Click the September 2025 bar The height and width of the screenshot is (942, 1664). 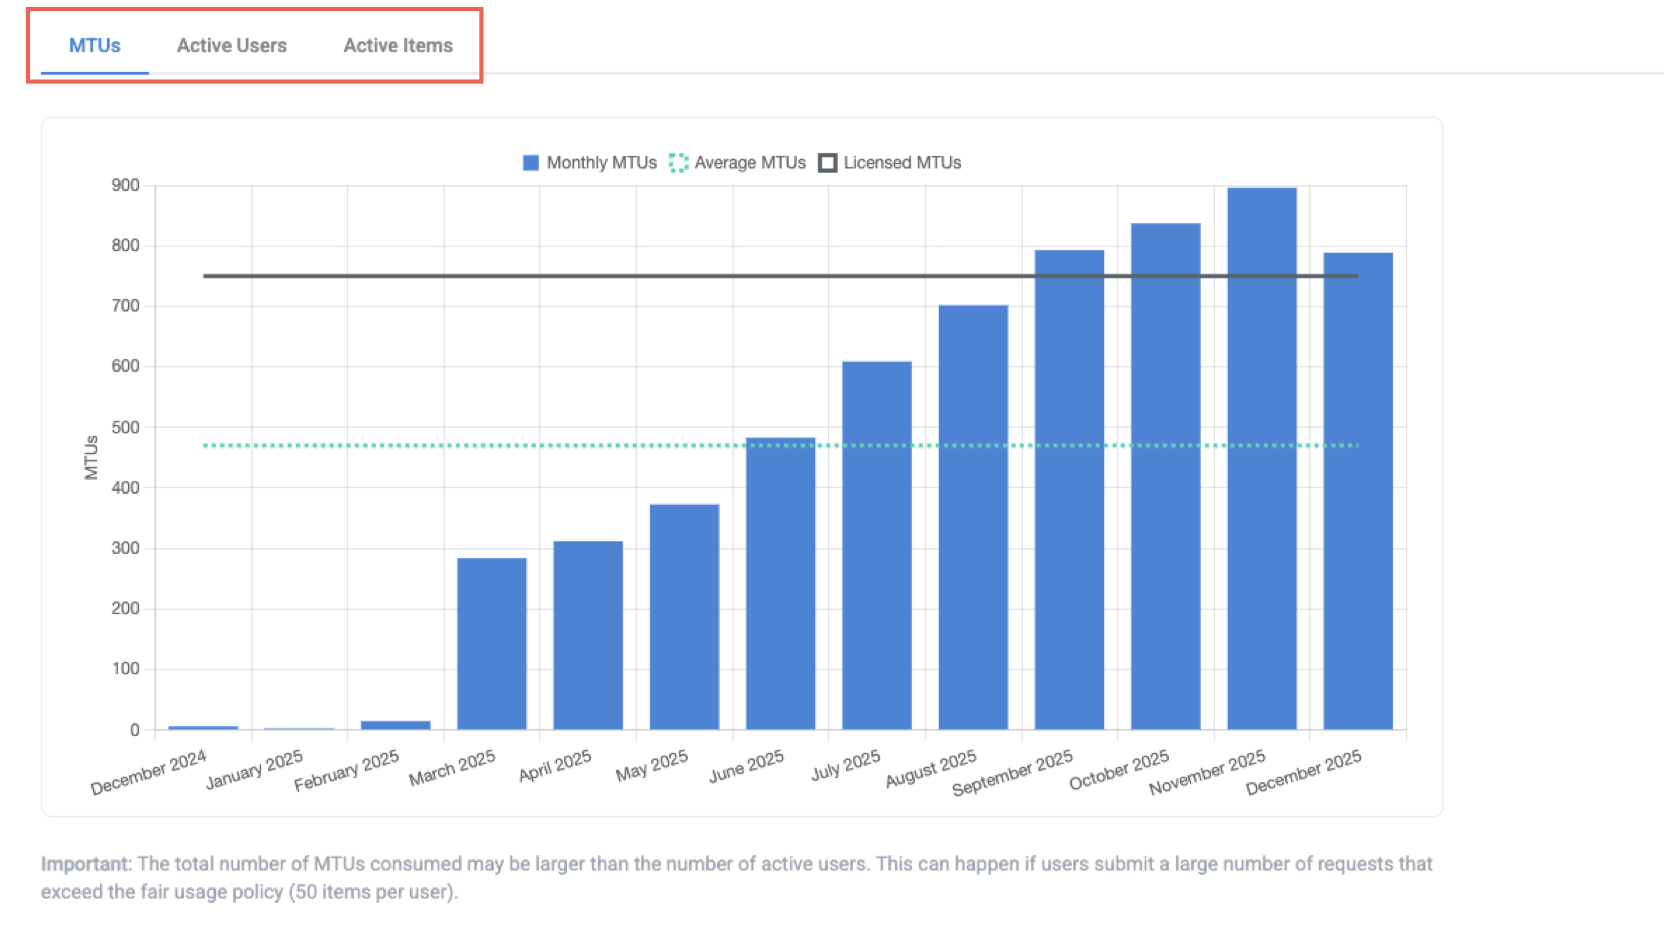(x=1068, y=490)
